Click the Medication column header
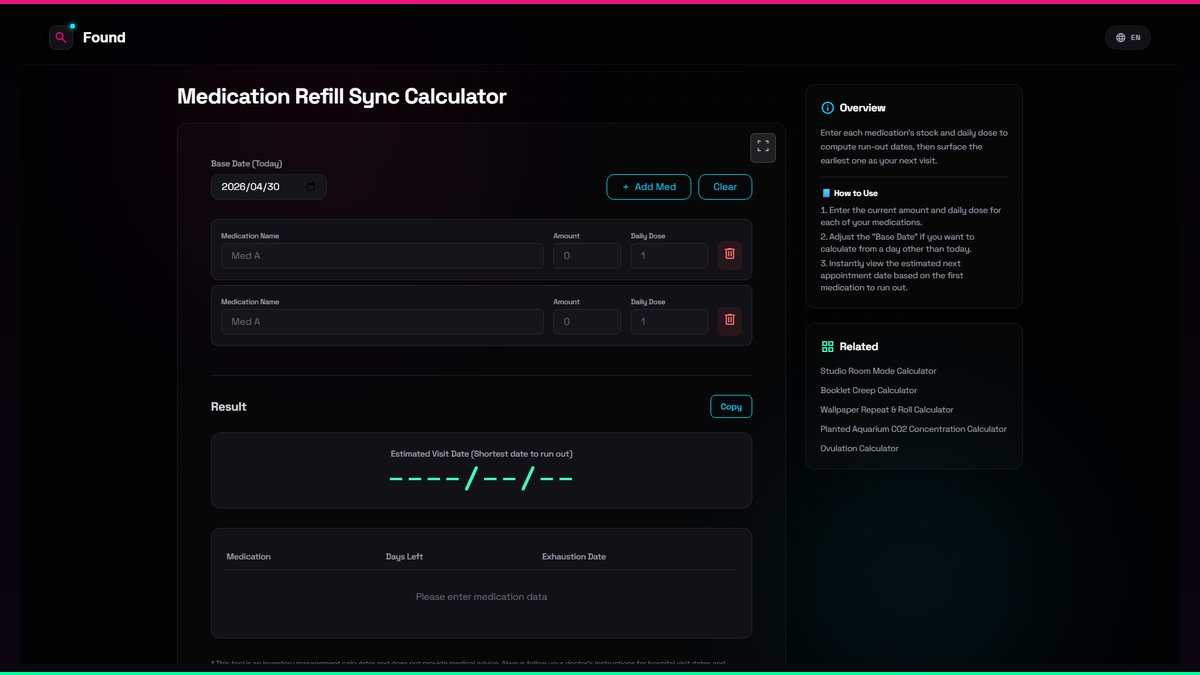 tap(249, 557)
